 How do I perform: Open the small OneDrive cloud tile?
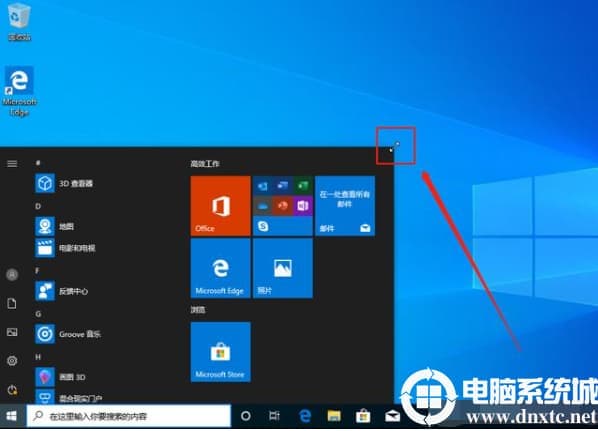(263, 206)
